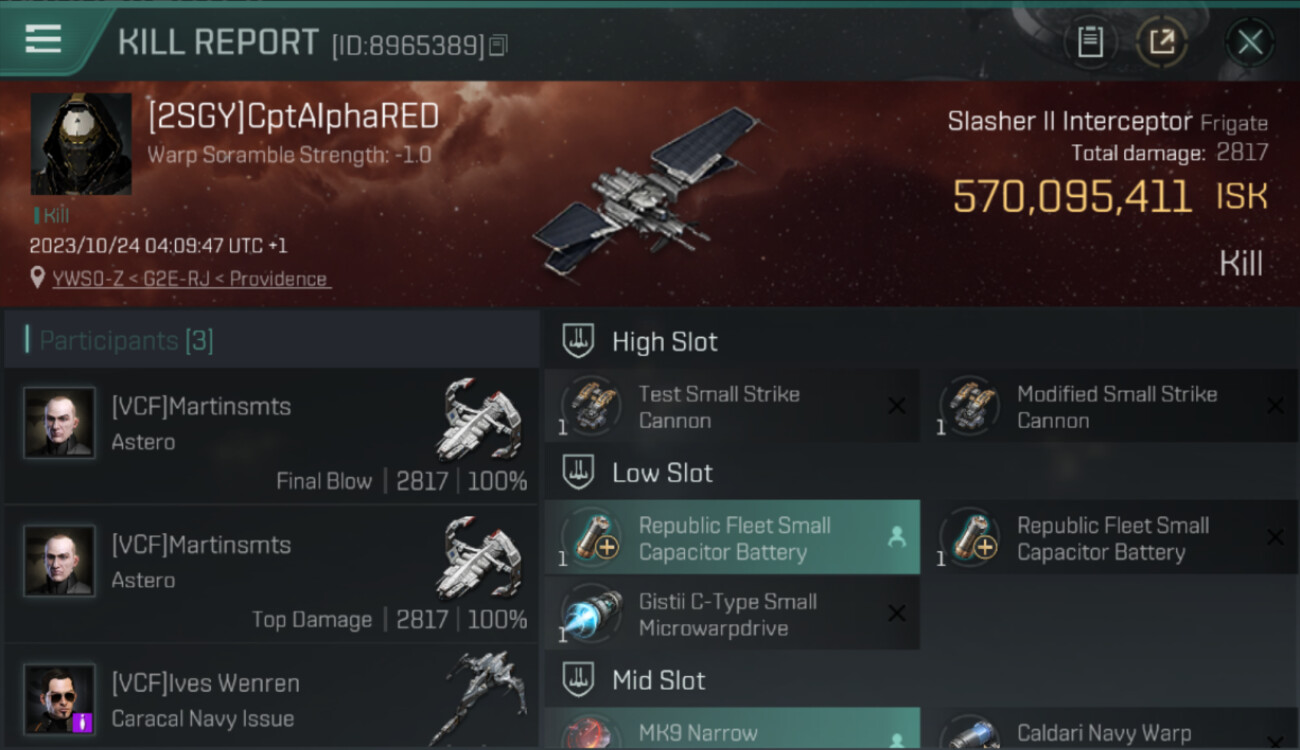Image resolution: width=1300 pixels, height=750 pixels.
Task: Click the Low Slot shield icon
Action: (578, 472)
